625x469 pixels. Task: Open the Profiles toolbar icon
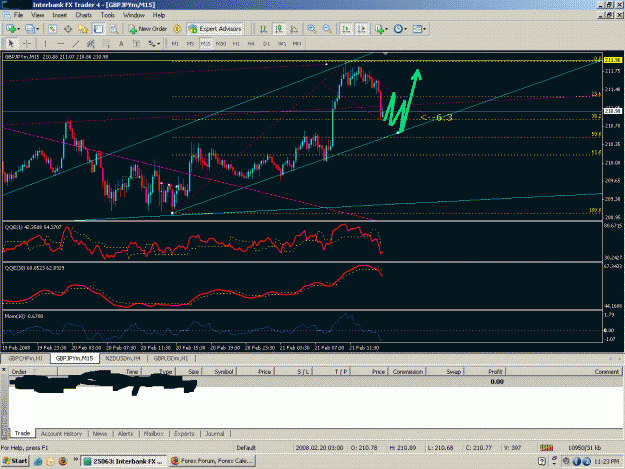30,29
